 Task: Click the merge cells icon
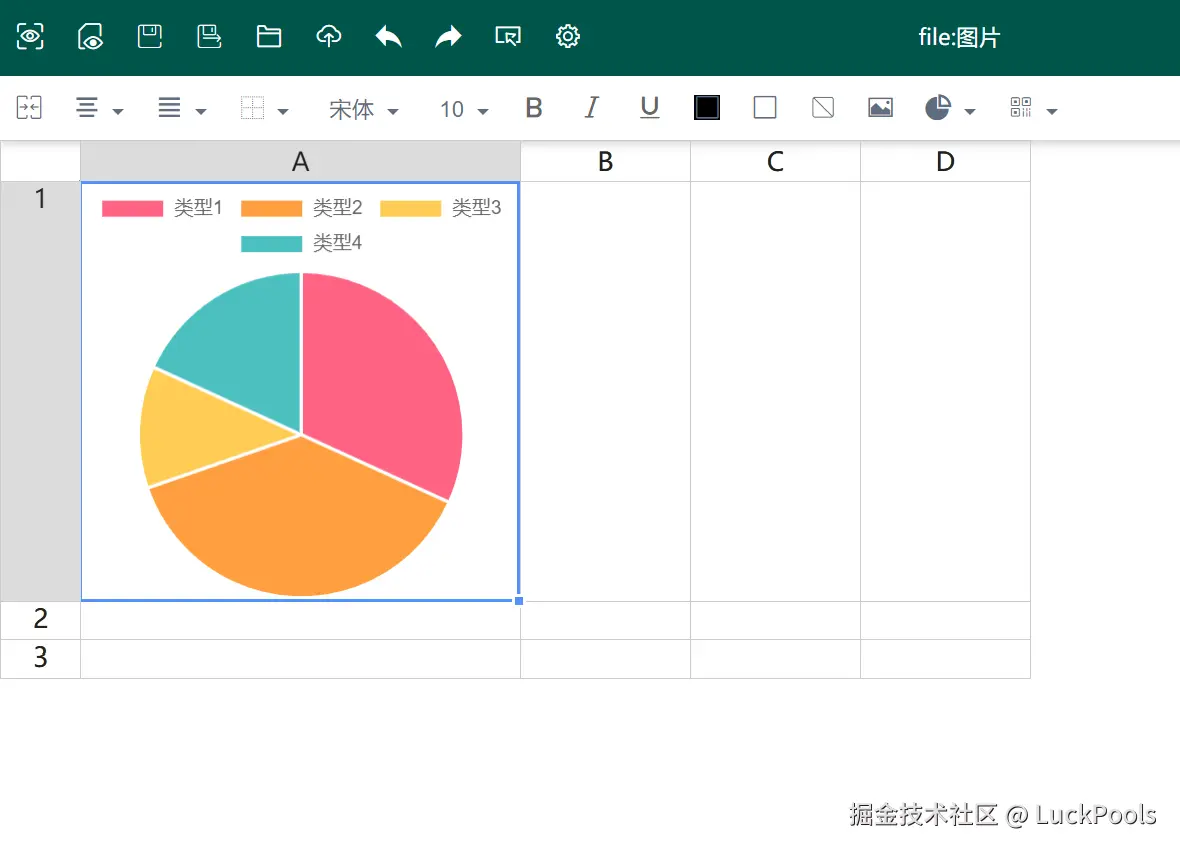click(29, 108)
